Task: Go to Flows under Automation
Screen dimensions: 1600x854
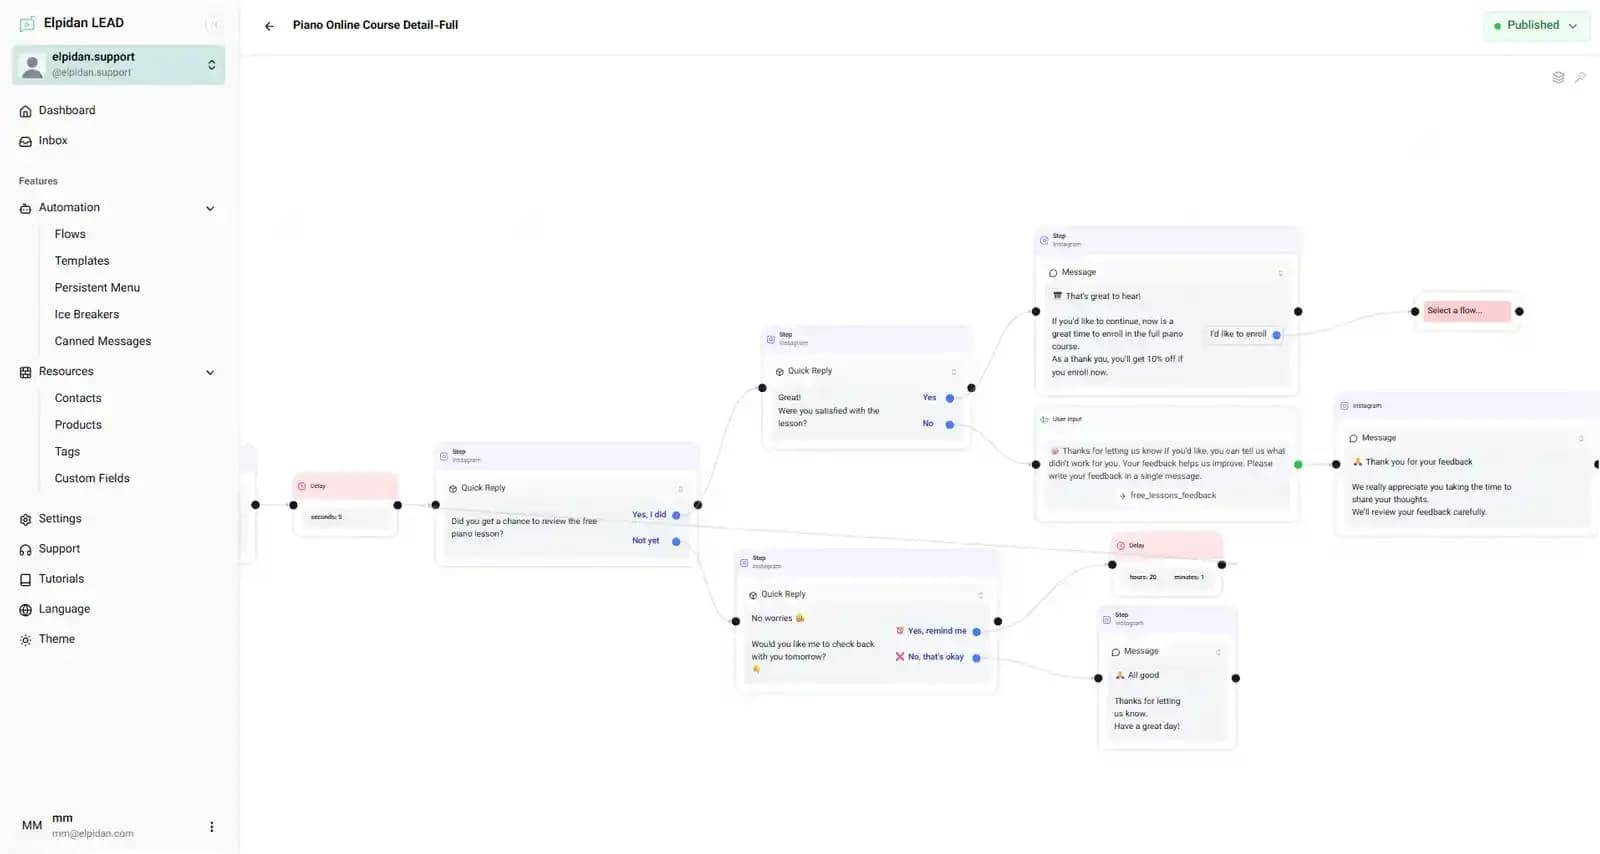Action: tap(70, 234)
